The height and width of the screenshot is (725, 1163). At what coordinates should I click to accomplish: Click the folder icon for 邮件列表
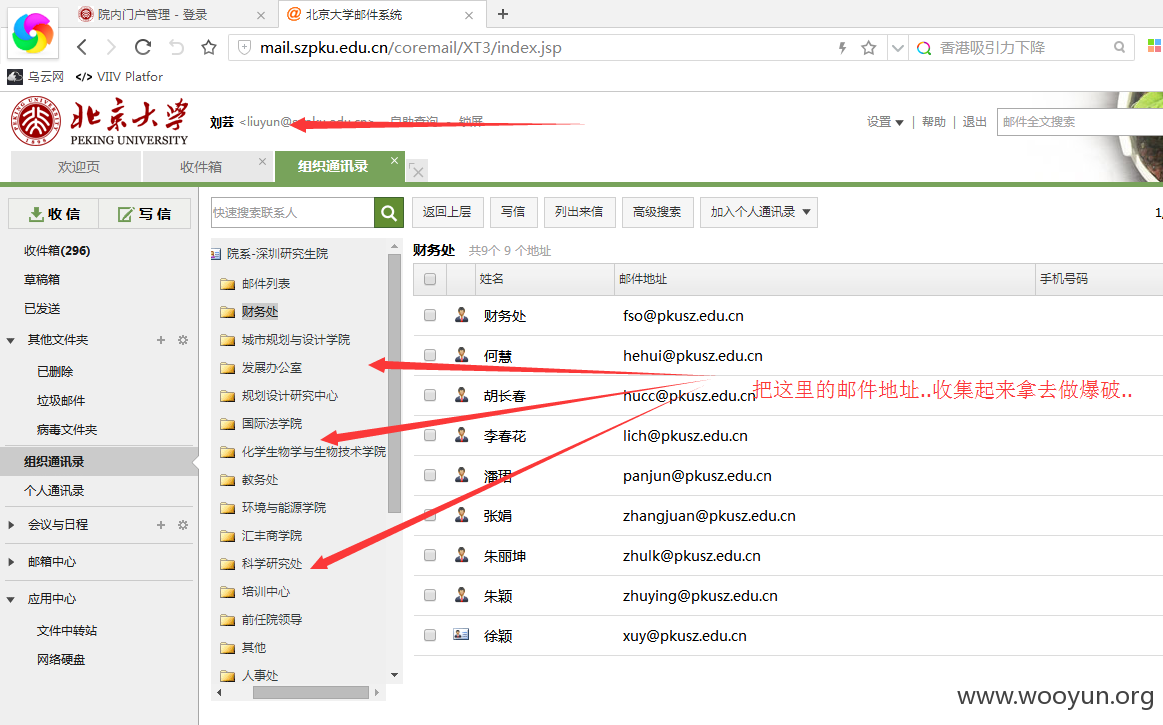[x=227, y=284]
